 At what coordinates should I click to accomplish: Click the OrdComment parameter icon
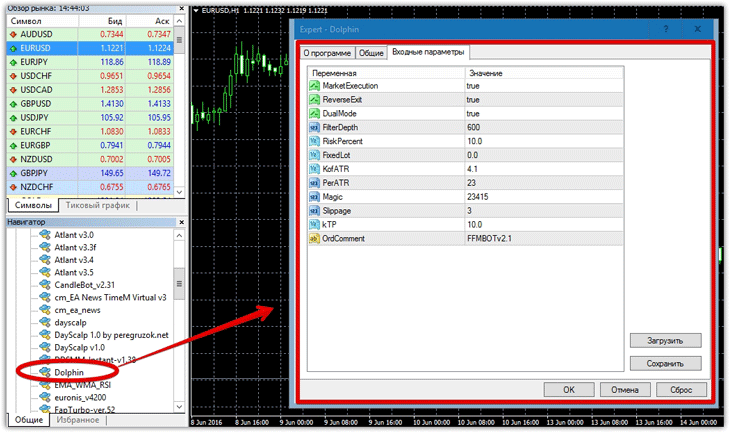click(x=314, y=238)
